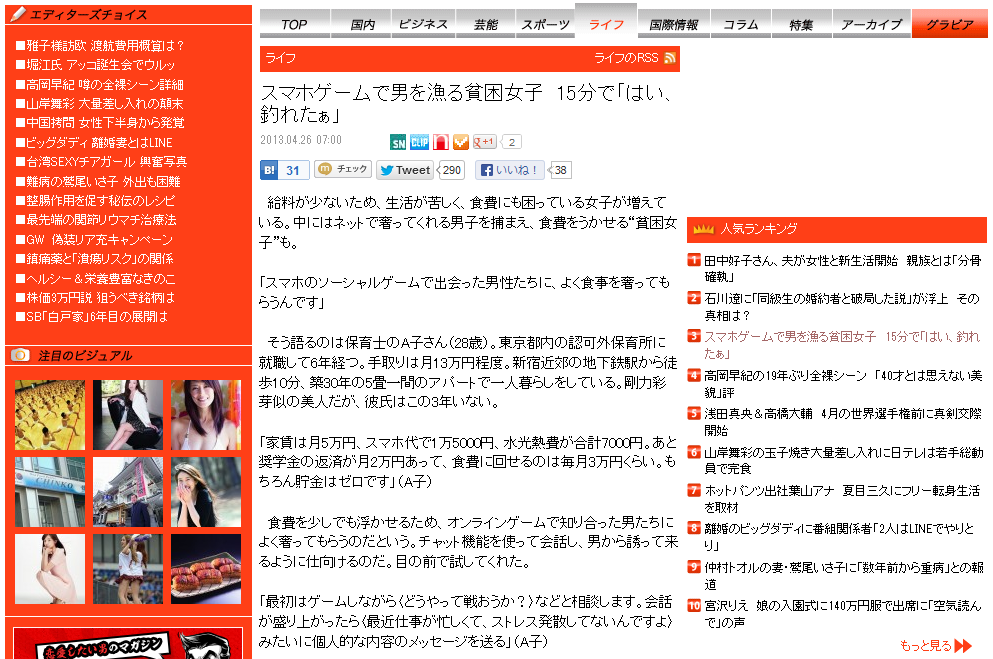The image size is (993, 659).
Task: Open the コラム tab
Action: (740, 25)
